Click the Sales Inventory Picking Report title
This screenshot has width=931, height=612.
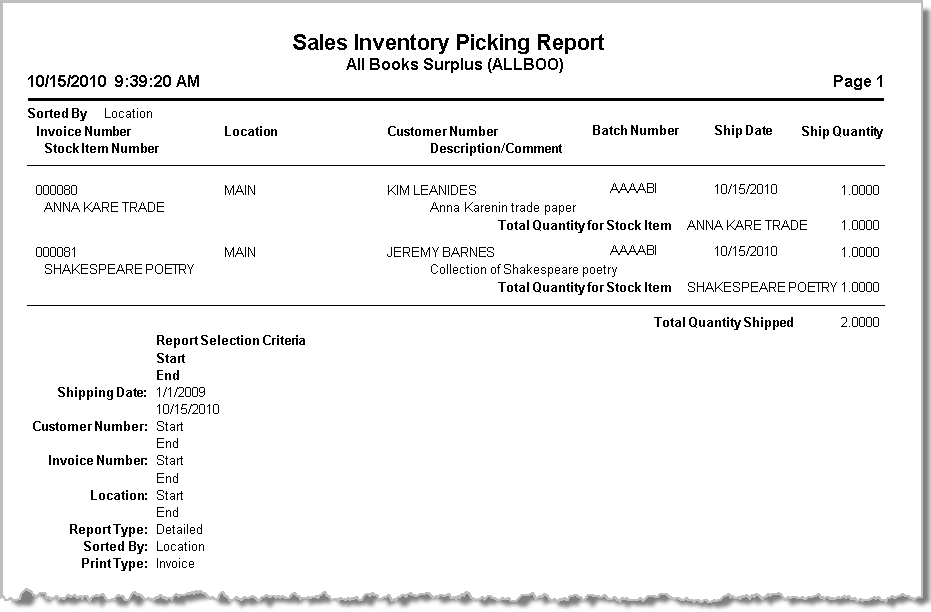coord(448,42)
